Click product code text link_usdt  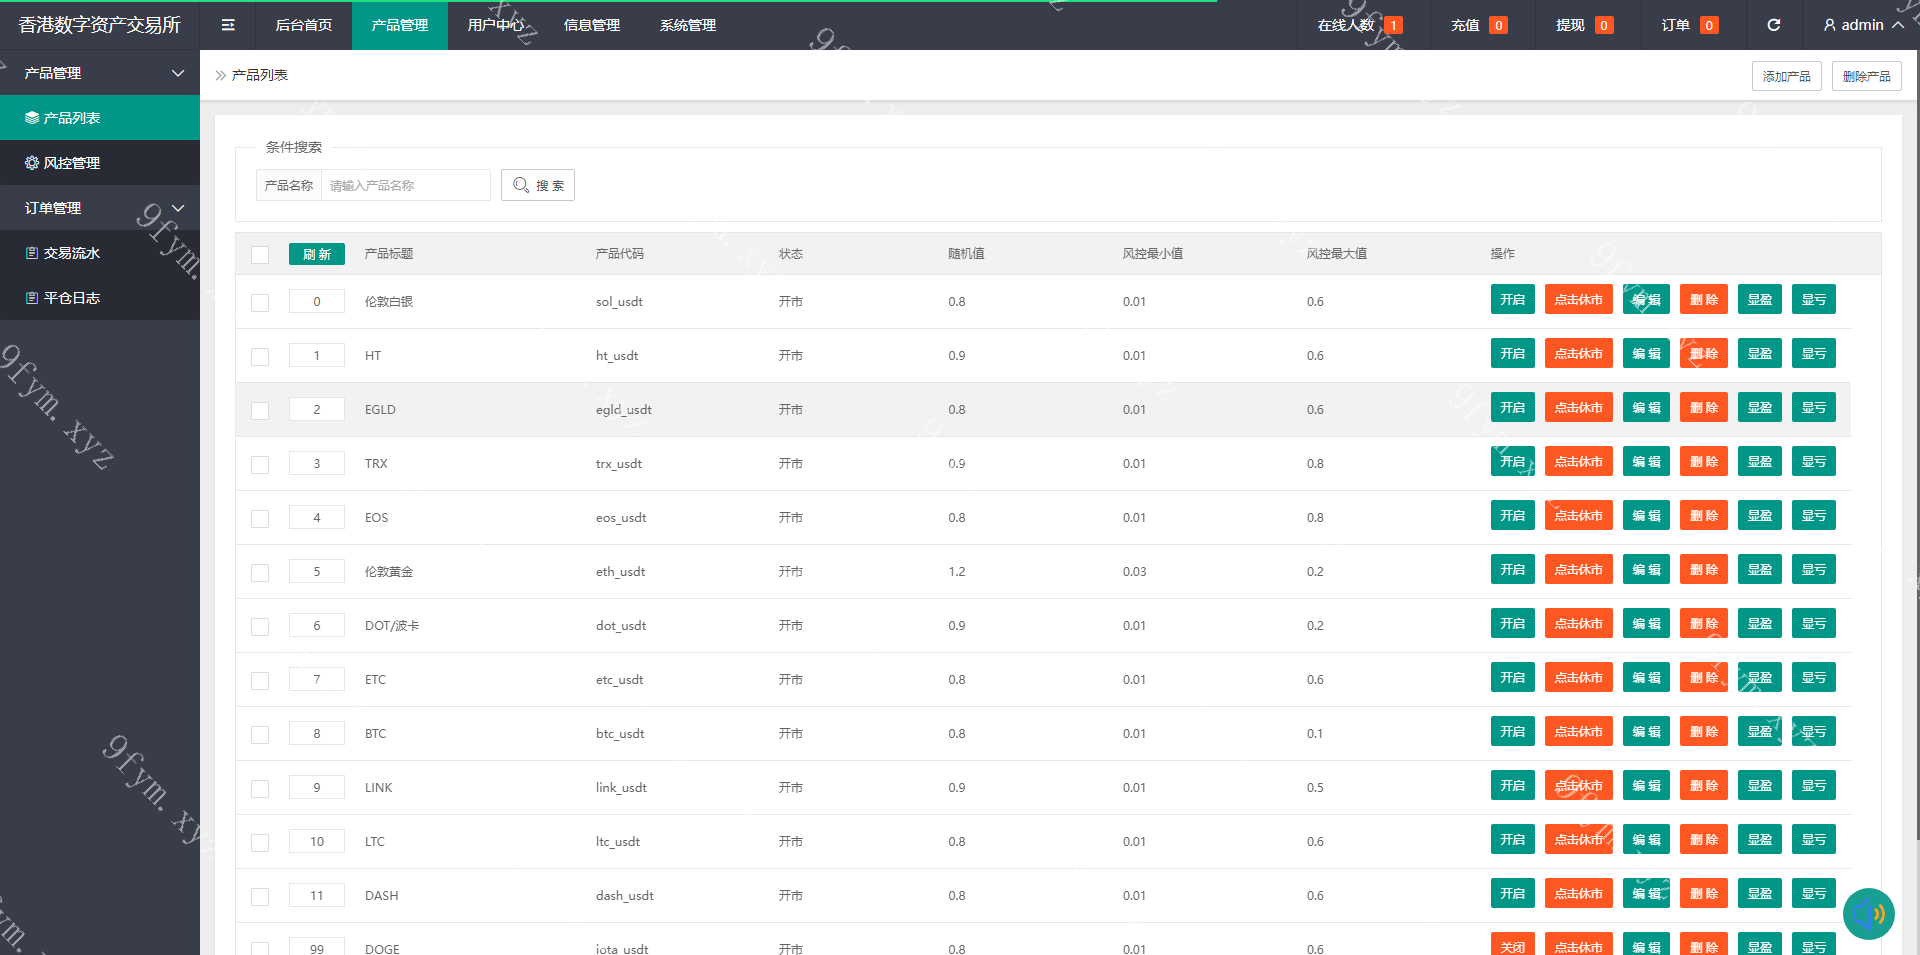pos(621,787)
